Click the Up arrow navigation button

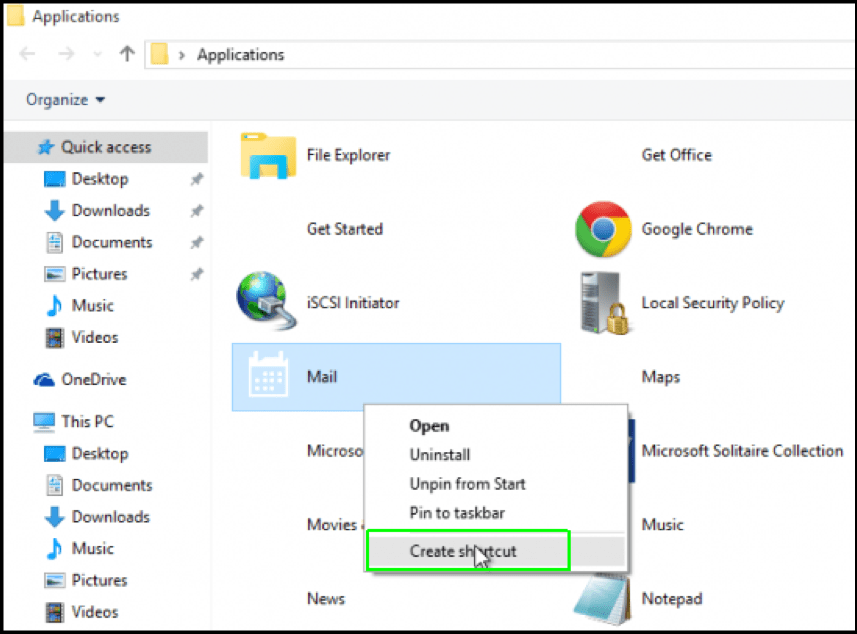[x=127, y=55]
